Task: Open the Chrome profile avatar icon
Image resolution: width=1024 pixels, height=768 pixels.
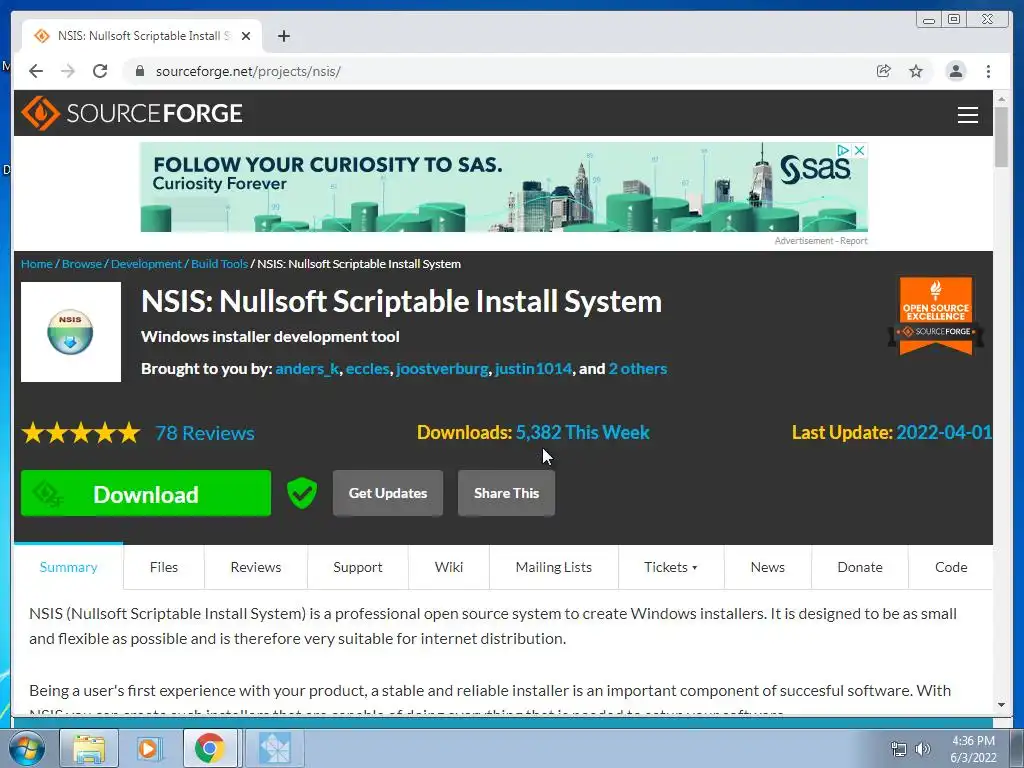Action: 955,71
